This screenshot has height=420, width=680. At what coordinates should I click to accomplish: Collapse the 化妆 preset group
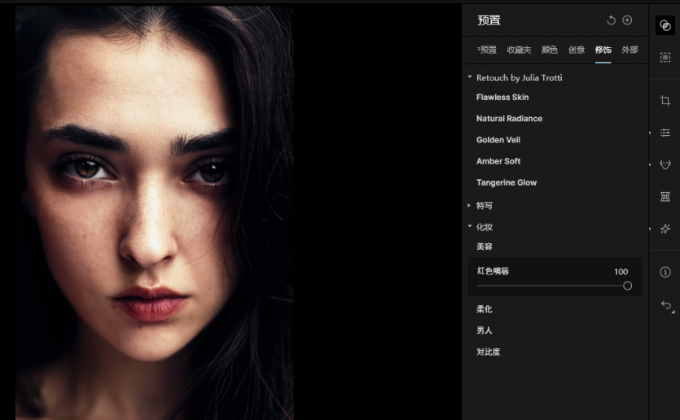470,226
